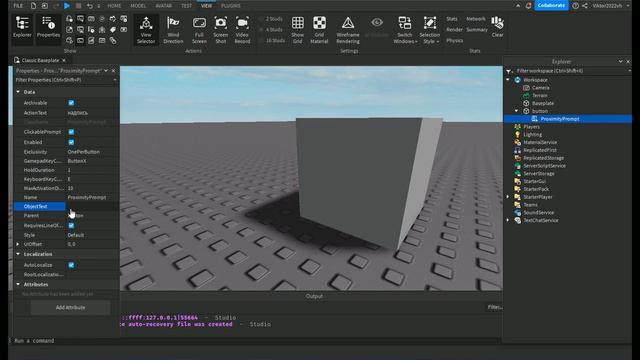Expand the StarterPlayer node
Viewport: 640px width, 360px height.
coord(508,197)
